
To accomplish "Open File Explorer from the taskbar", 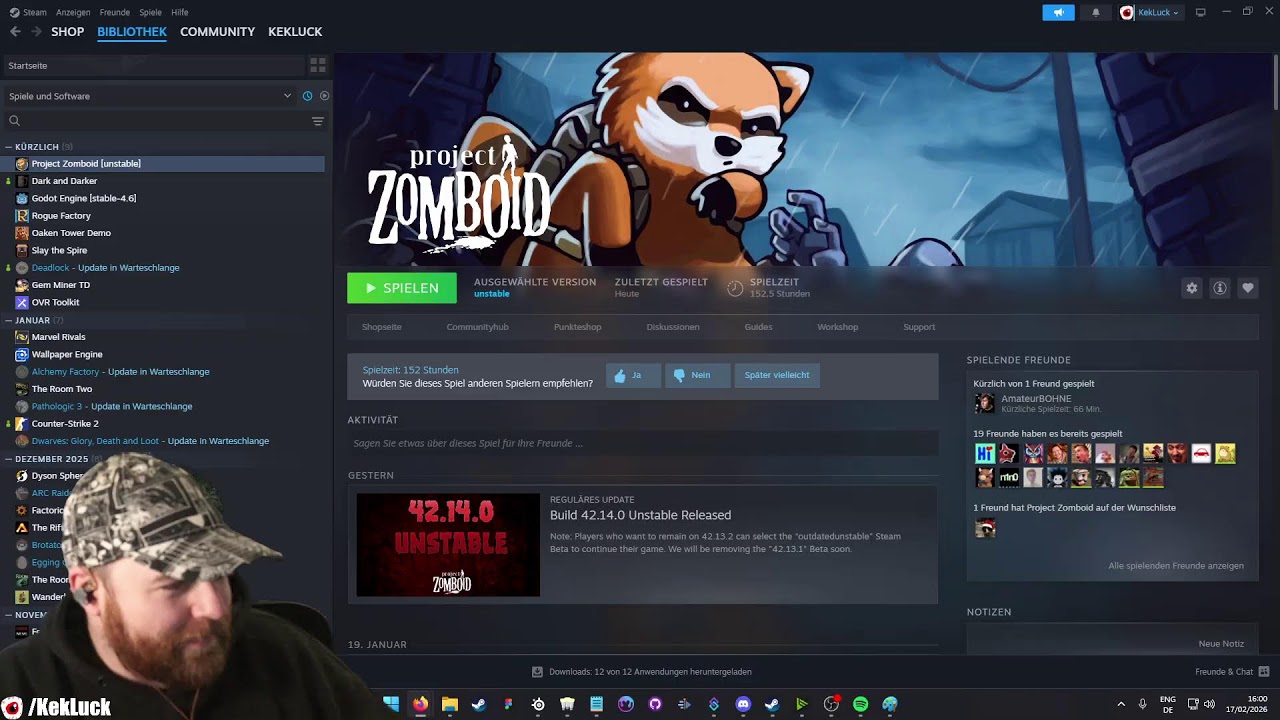I will 450,704.
